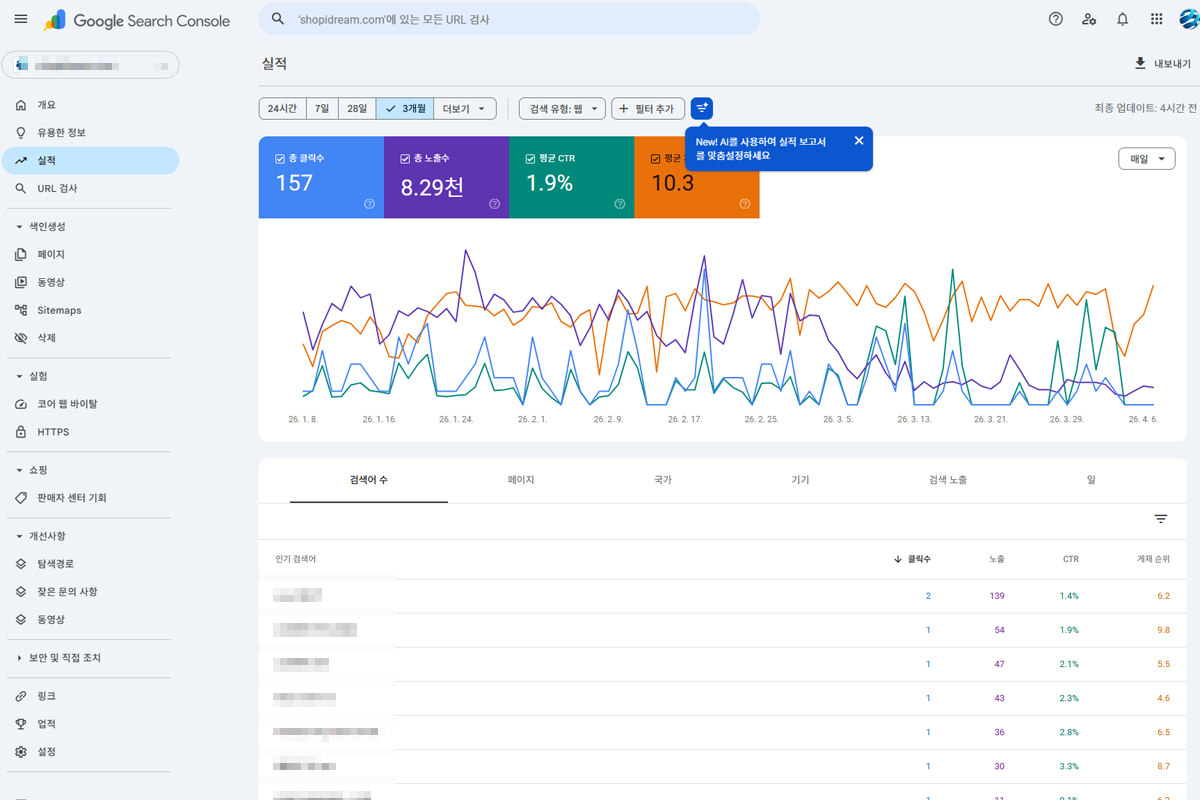Screen dimensions: 1200x800
Task: Open the 검색 유형: 웹 dropdown
Action: (562, 108)
